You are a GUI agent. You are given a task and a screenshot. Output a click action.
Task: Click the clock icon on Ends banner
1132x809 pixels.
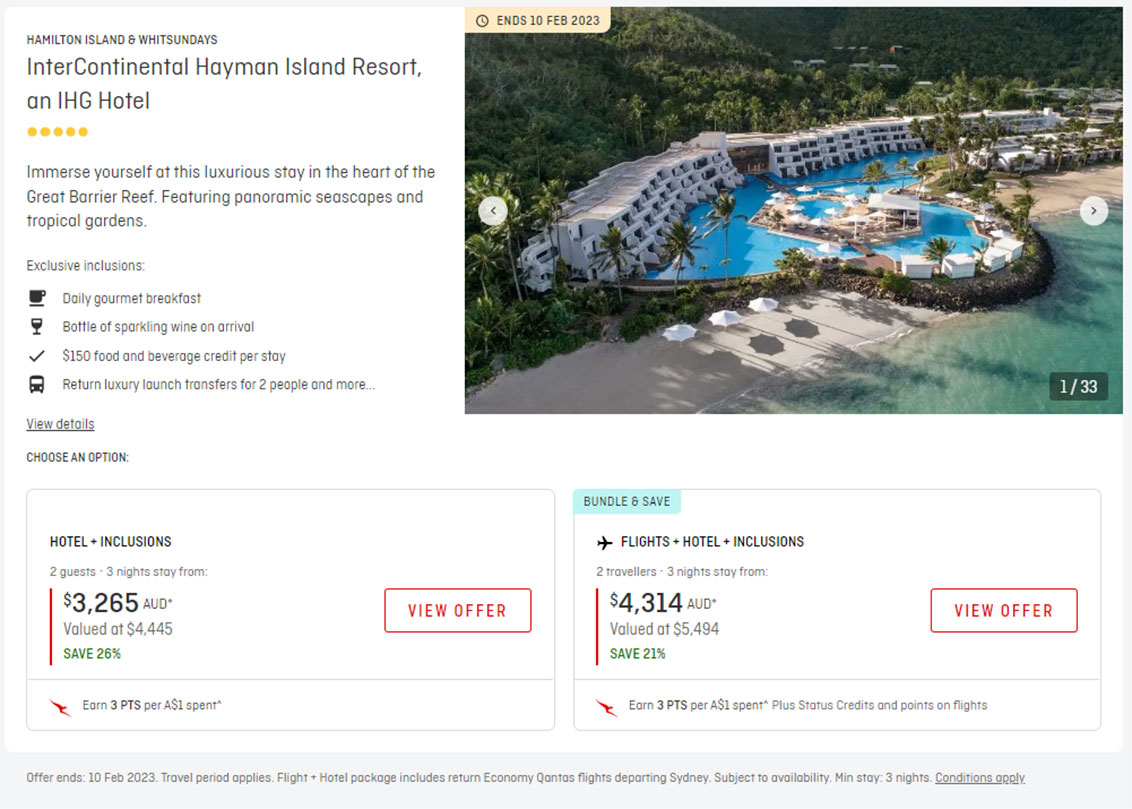pos(482,20)
